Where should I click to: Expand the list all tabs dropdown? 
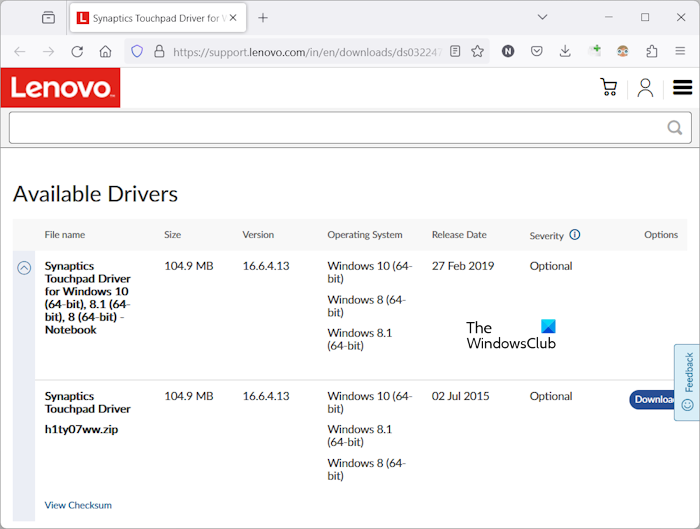click(x=542, y=17)
